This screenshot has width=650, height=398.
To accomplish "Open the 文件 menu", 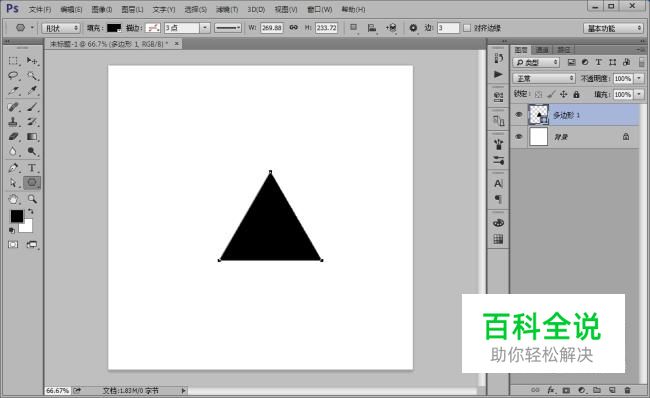I will coord(40,9).
